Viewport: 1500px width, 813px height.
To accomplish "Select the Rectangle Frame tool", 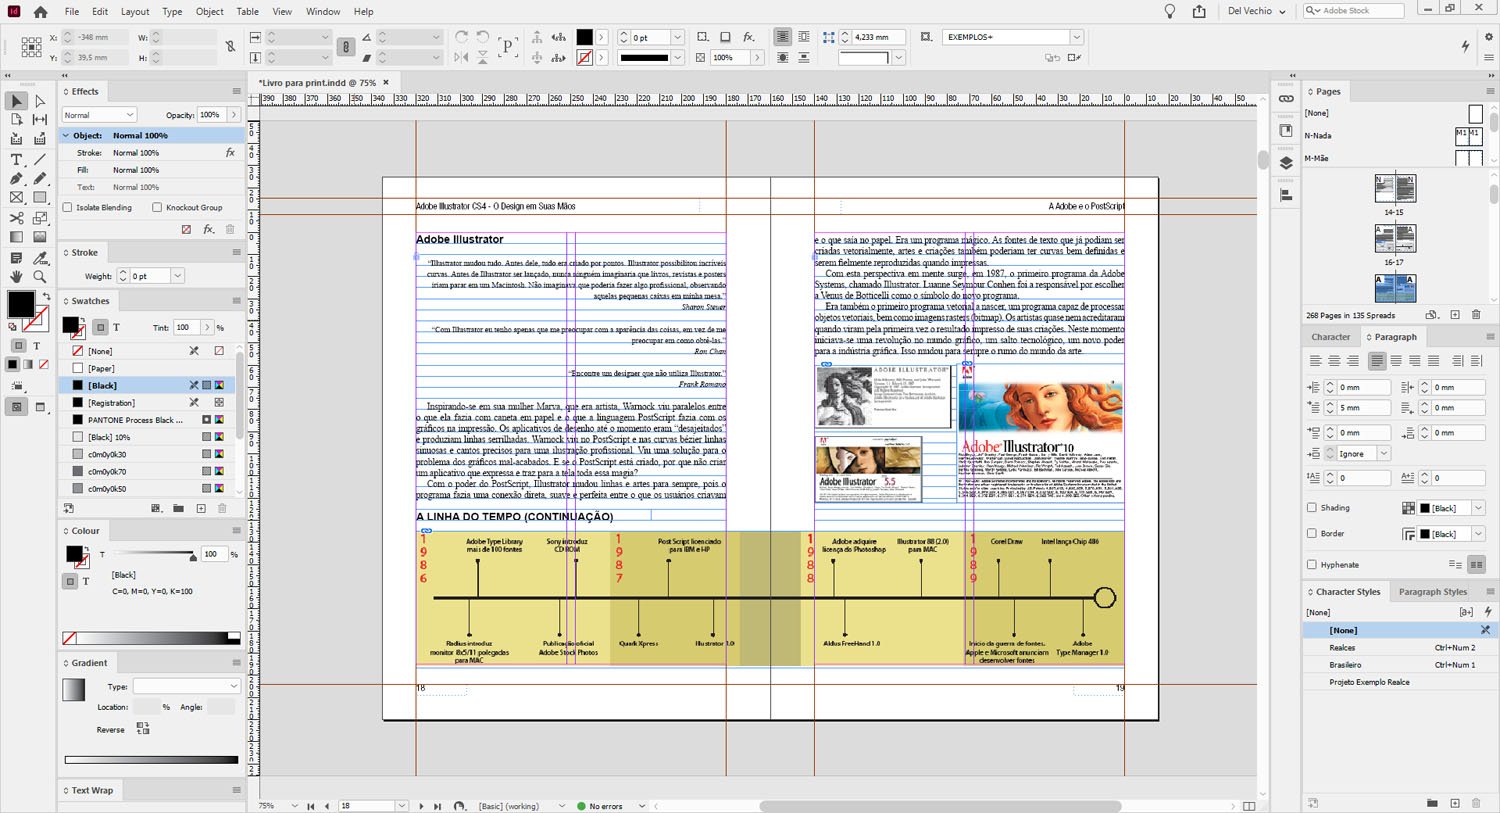I will (16, 198).
